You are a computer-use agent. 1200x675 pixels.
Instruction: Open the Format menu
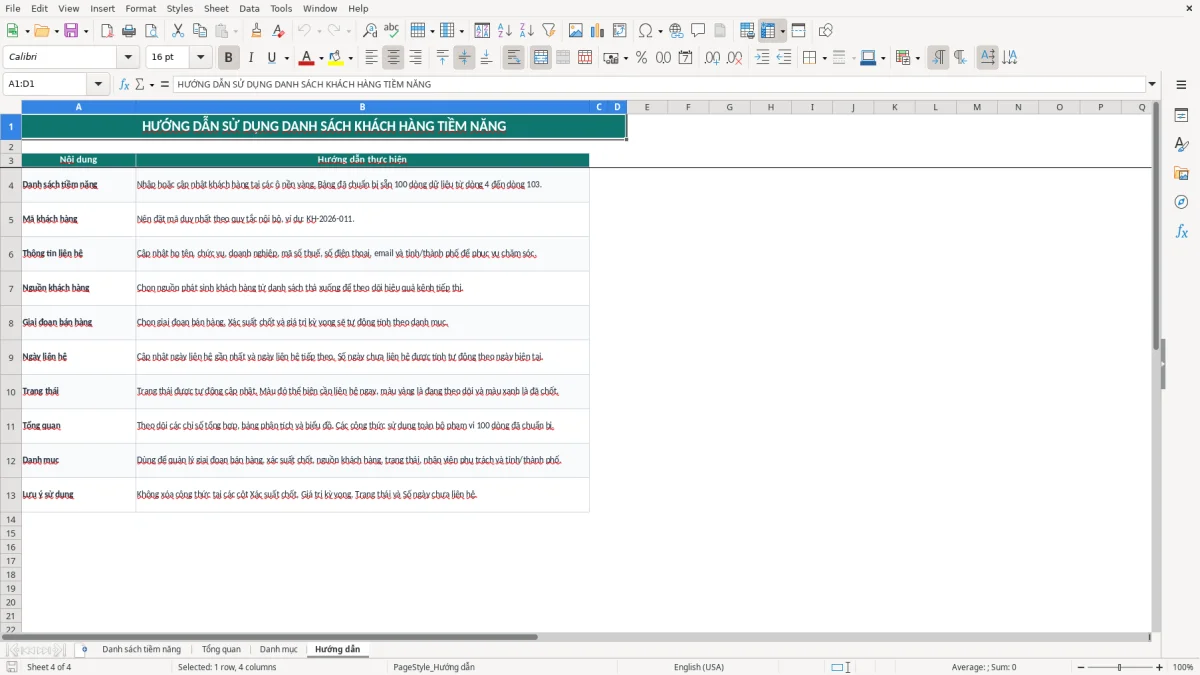pos(141,8)
